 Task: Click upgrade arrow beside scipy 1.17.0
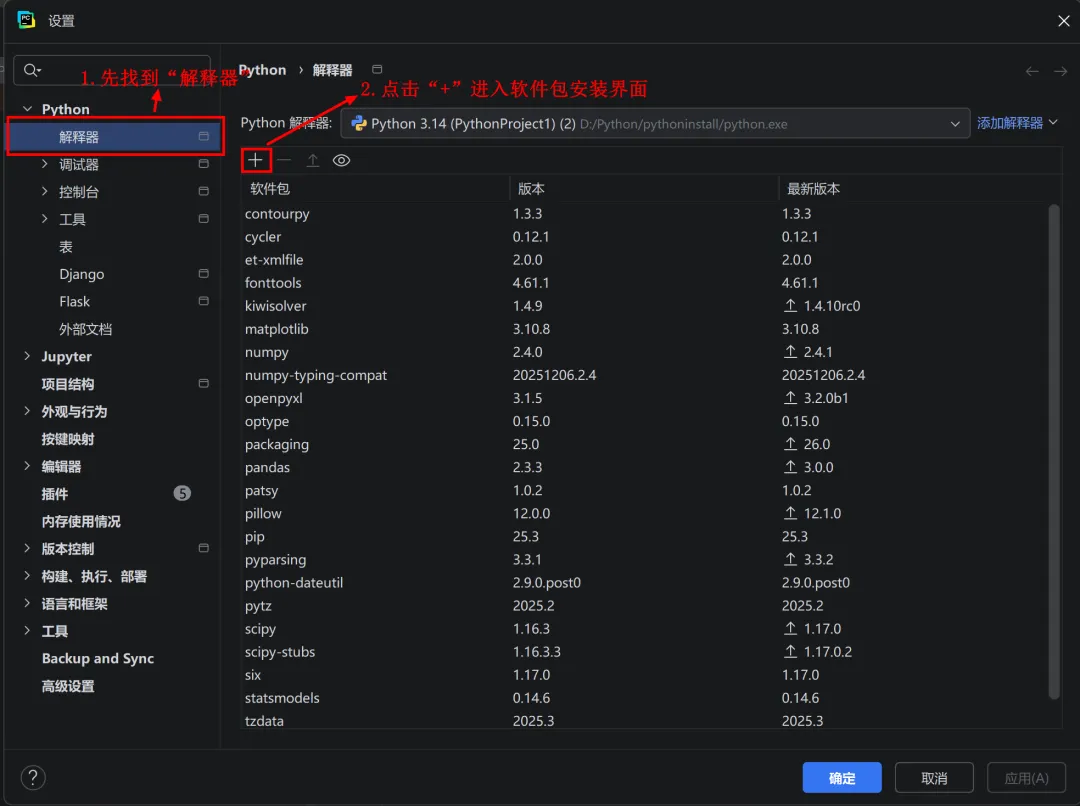(790, 628)
